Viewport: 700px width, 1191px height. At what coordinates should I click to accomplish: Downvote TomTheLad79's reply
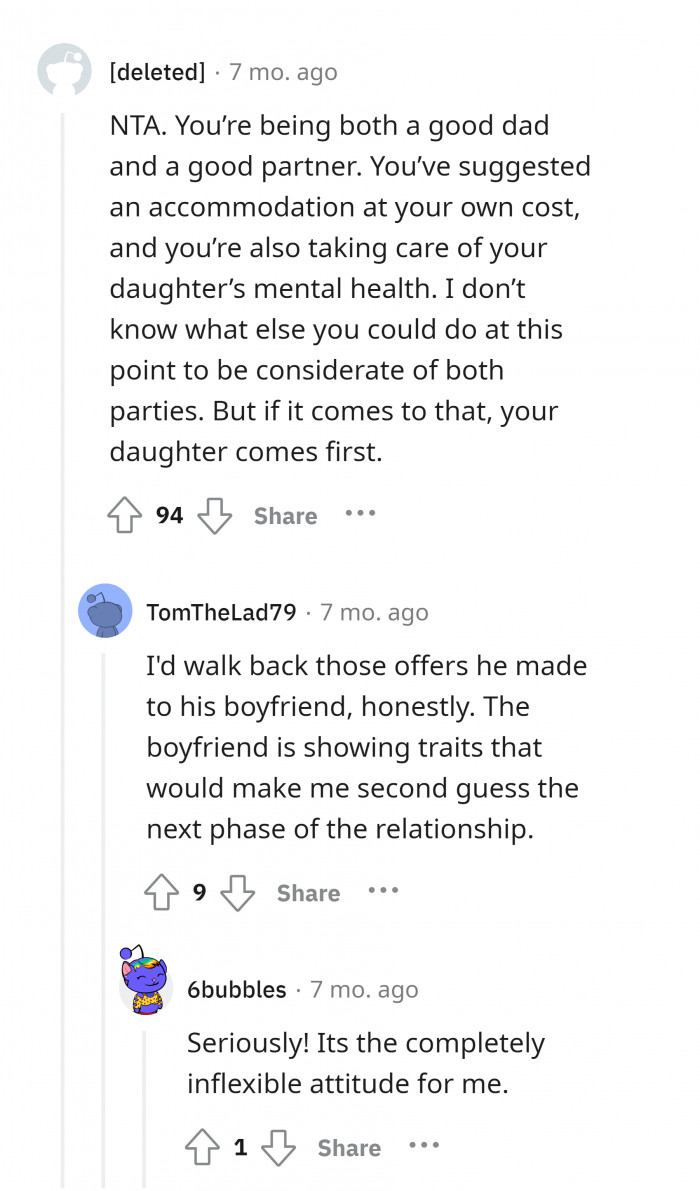click(238, 892)
